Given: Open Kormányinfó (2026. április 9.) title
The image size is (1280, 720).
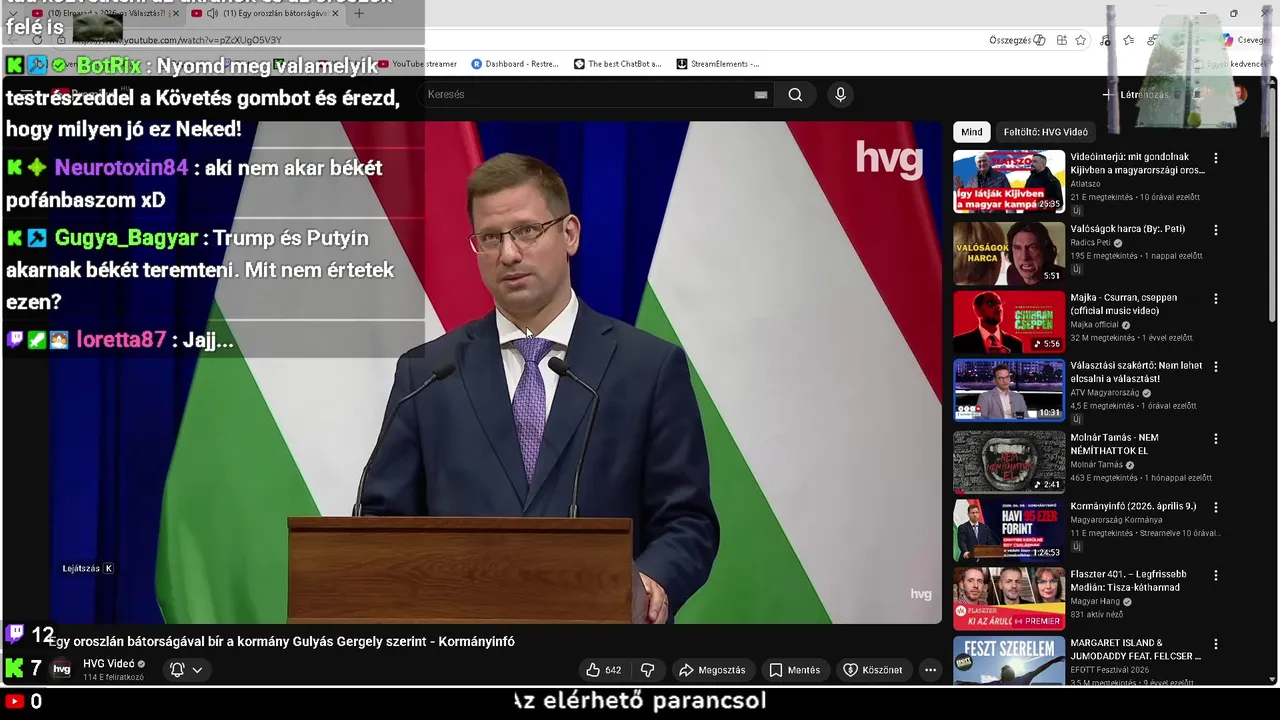Looking at the screenshot, I should pyautogui.click(x=1133, y=507).
